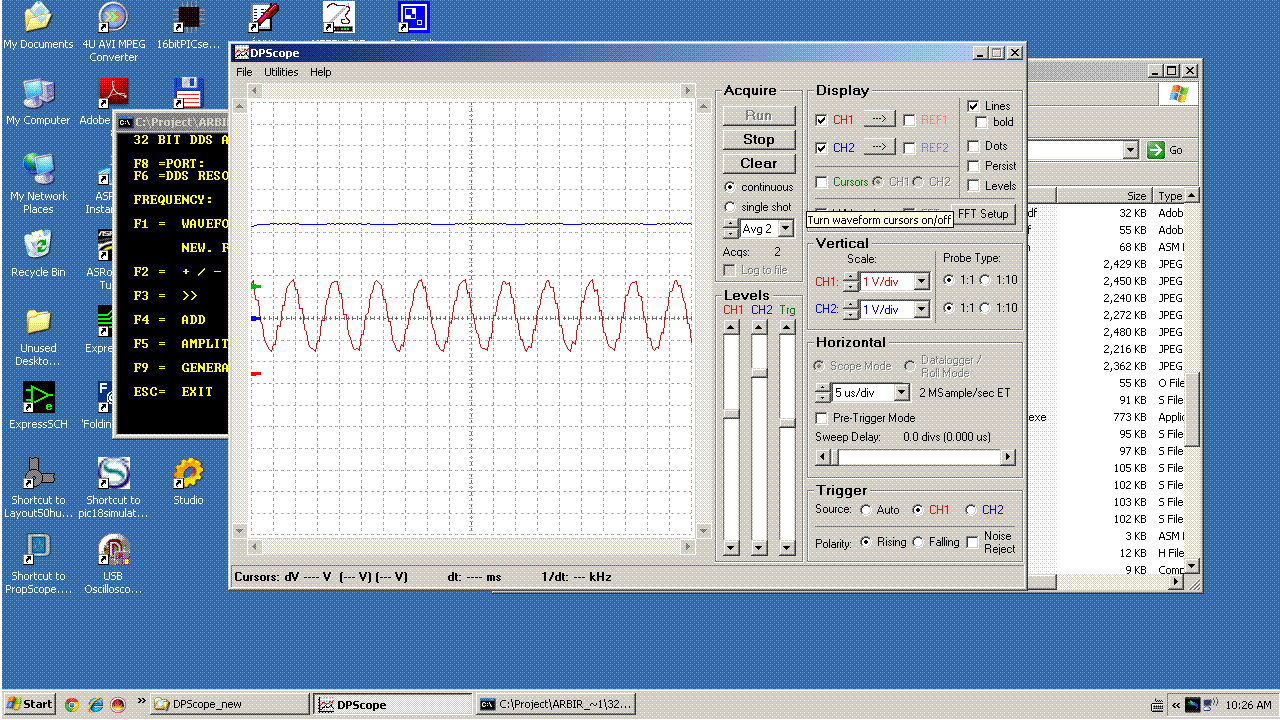Open Studio gear desktop icon
This screenshot has height=720, width=1280.
[x=188, y=482]
